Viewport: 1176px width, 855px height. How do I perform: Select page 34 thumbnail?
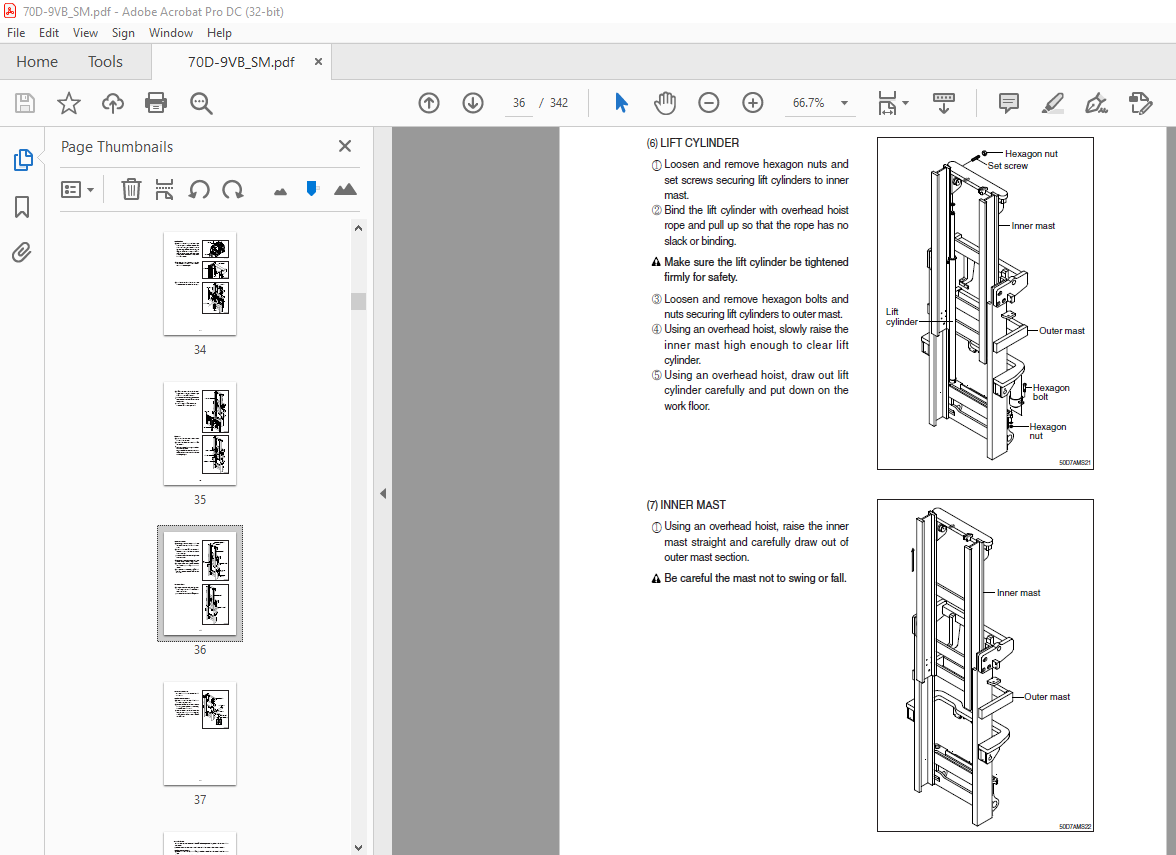200,284
